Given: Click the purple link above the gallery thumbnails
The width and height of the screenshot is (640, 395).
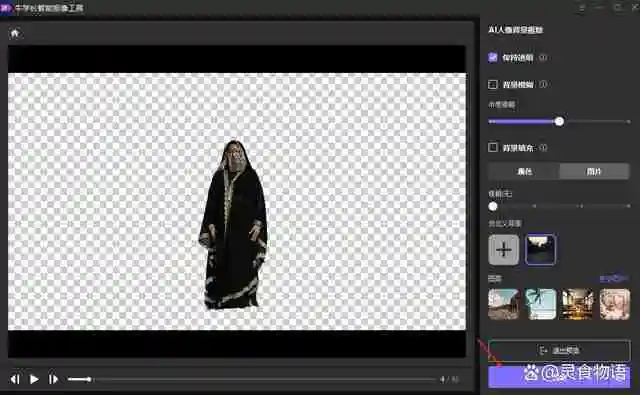Looking at the screenshot, I should click(613, 279).
